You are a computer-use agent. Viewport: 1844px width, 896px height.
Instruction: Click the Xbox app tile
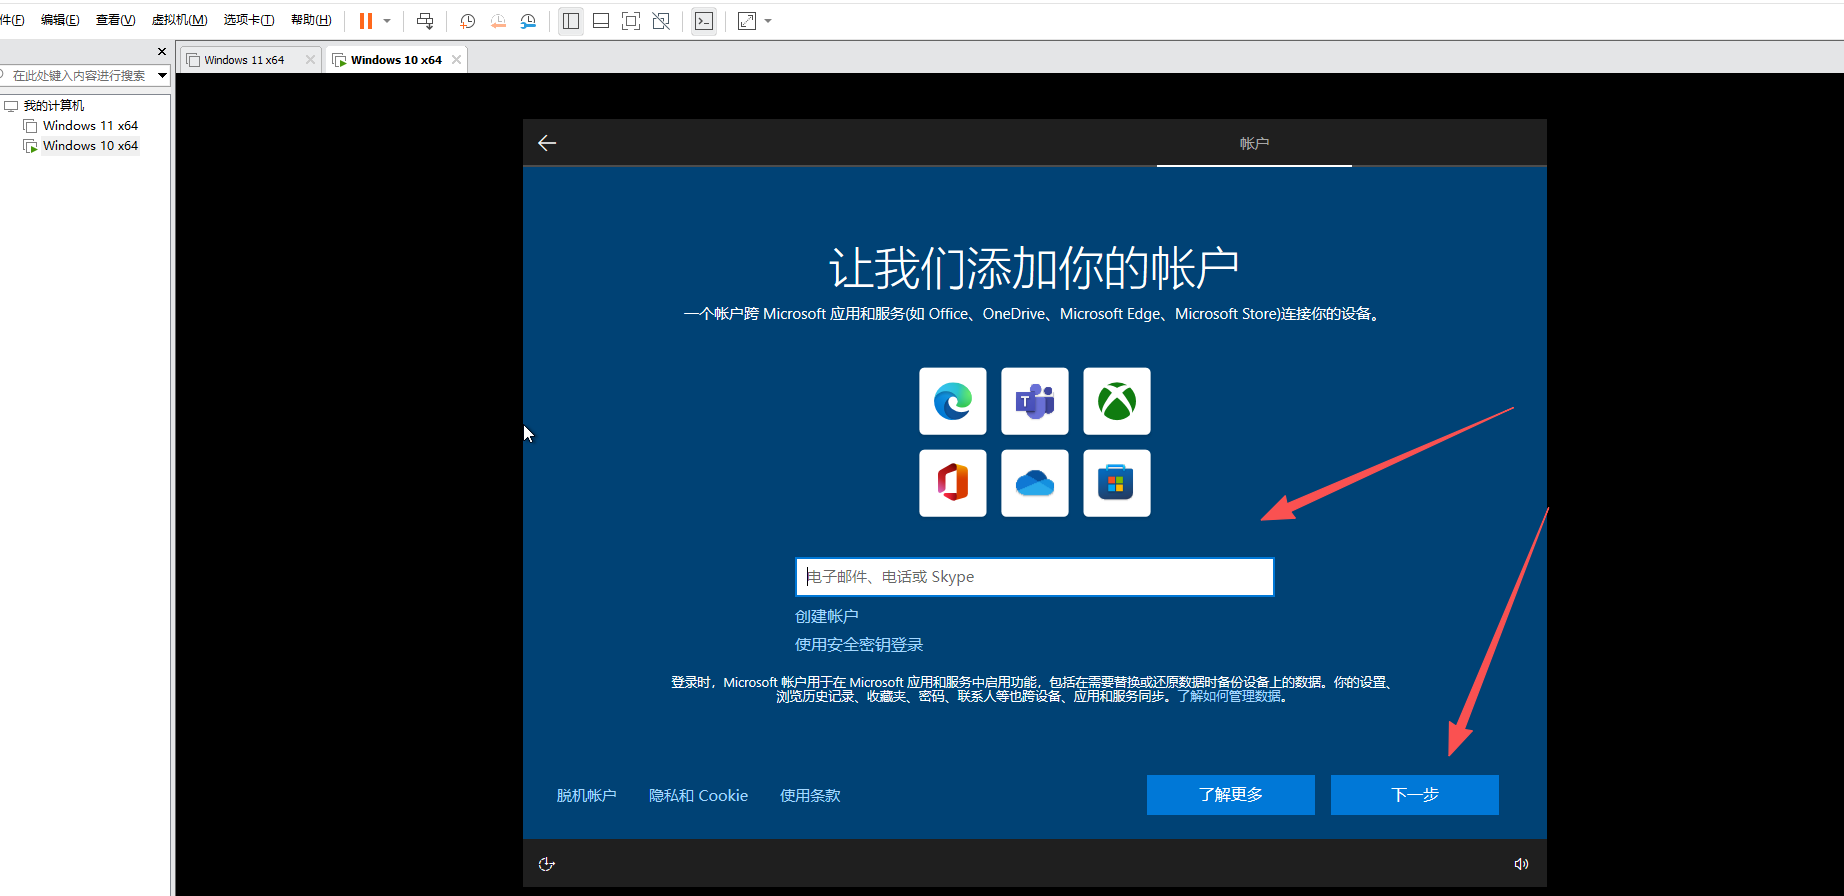(x=1117, y=401)
